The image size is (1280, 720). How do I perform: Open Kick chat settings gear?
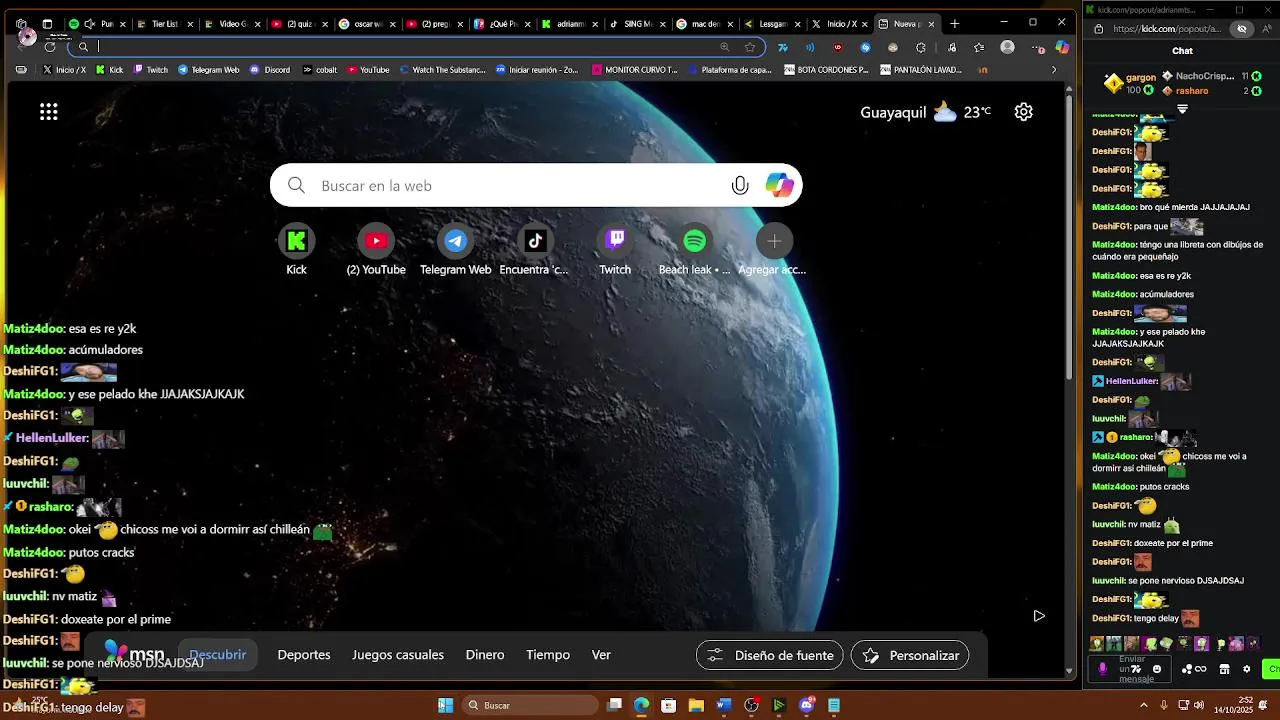[1246, 669]
